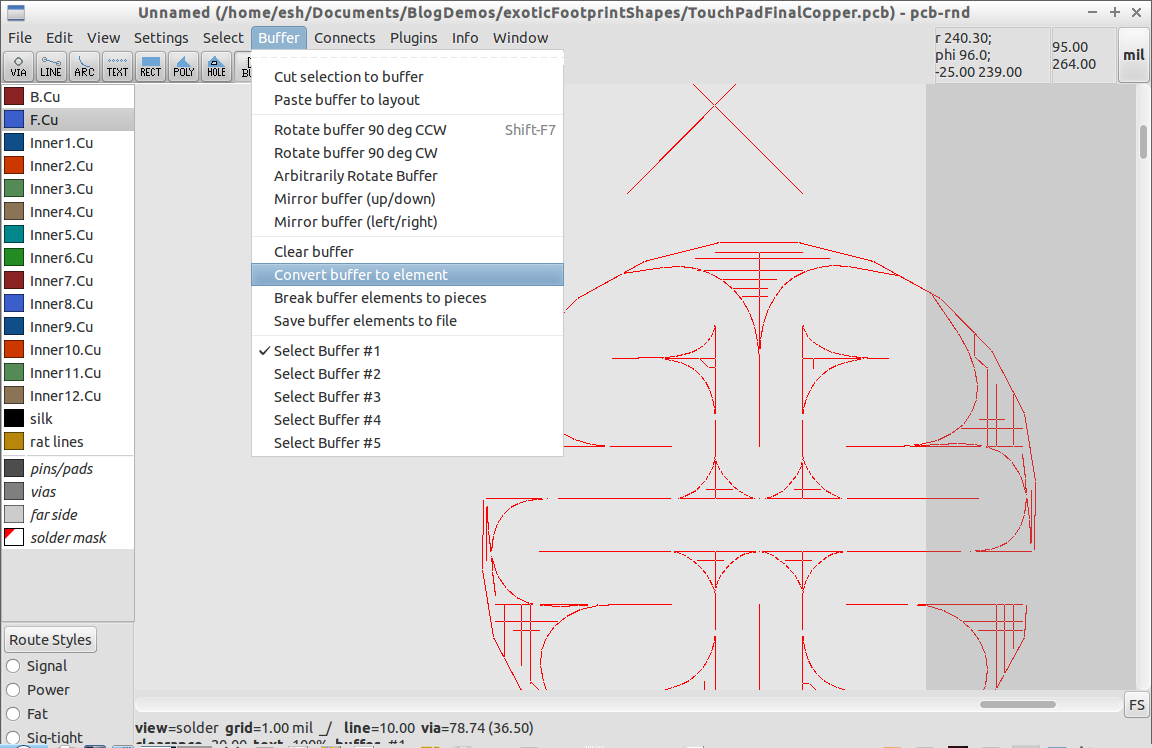Activate the ARC tool
Viewport: 1152px width, 748px height.
point(84,67)
